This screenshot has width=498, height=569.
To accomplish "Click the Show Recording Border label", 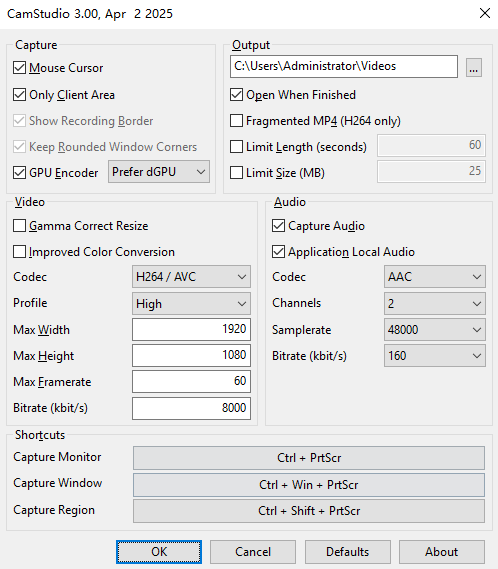I will pos(91,121).
